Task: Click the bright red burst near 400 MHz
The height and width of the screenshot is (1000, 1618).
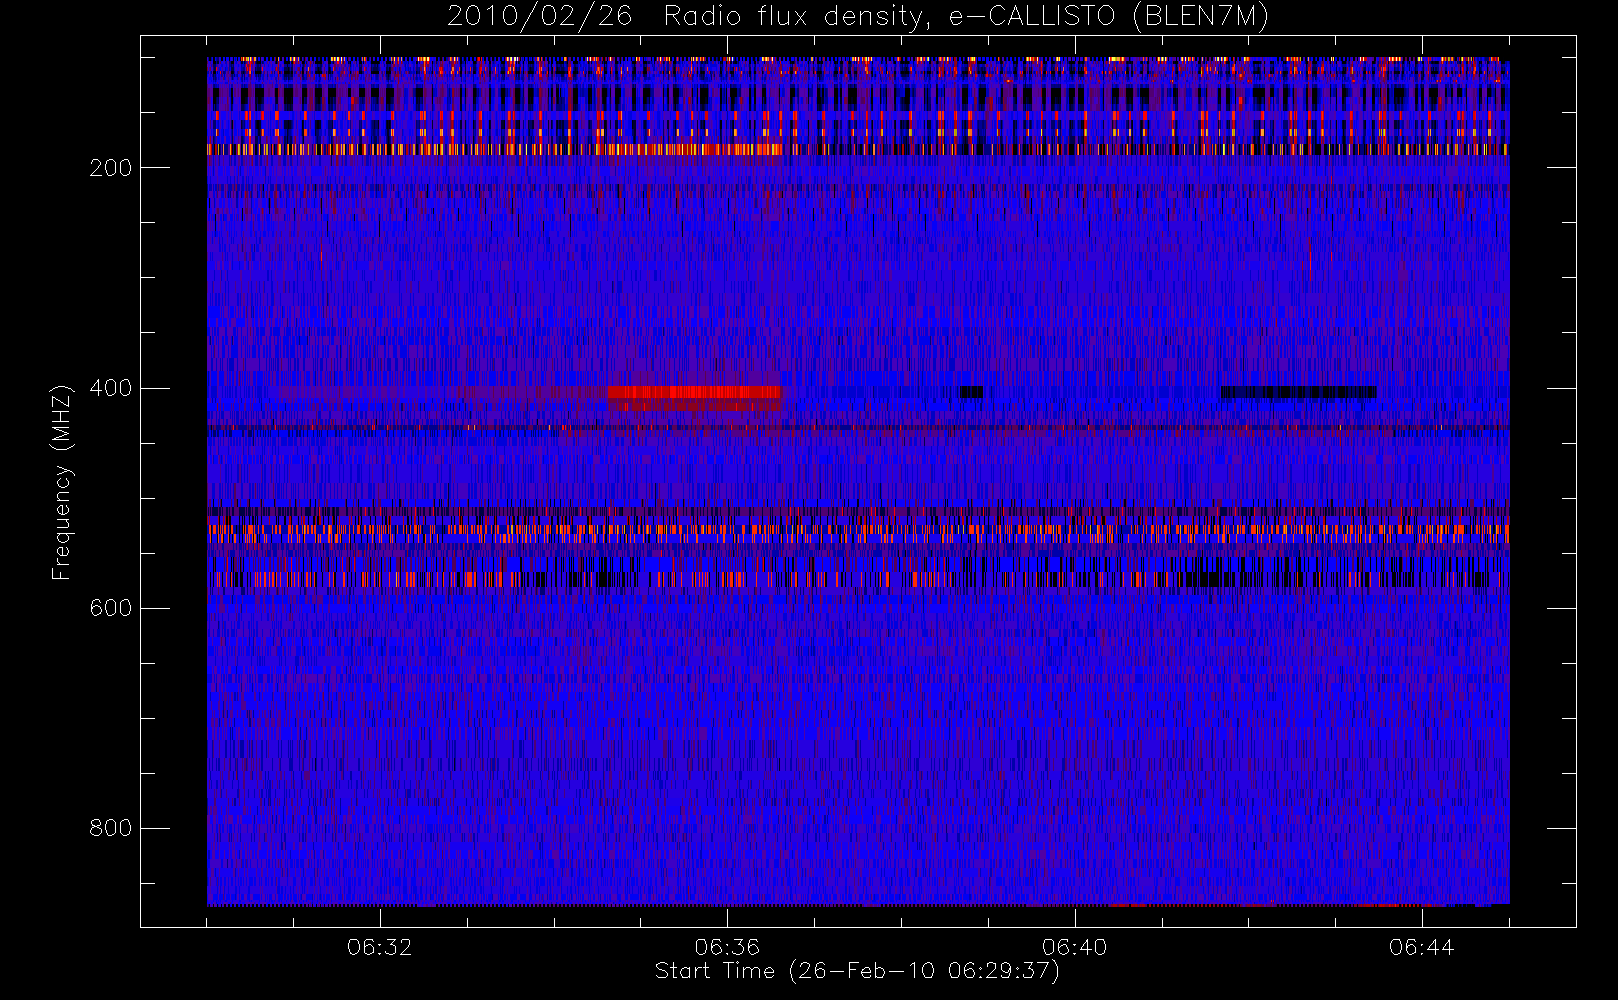Action: point(694,392)
